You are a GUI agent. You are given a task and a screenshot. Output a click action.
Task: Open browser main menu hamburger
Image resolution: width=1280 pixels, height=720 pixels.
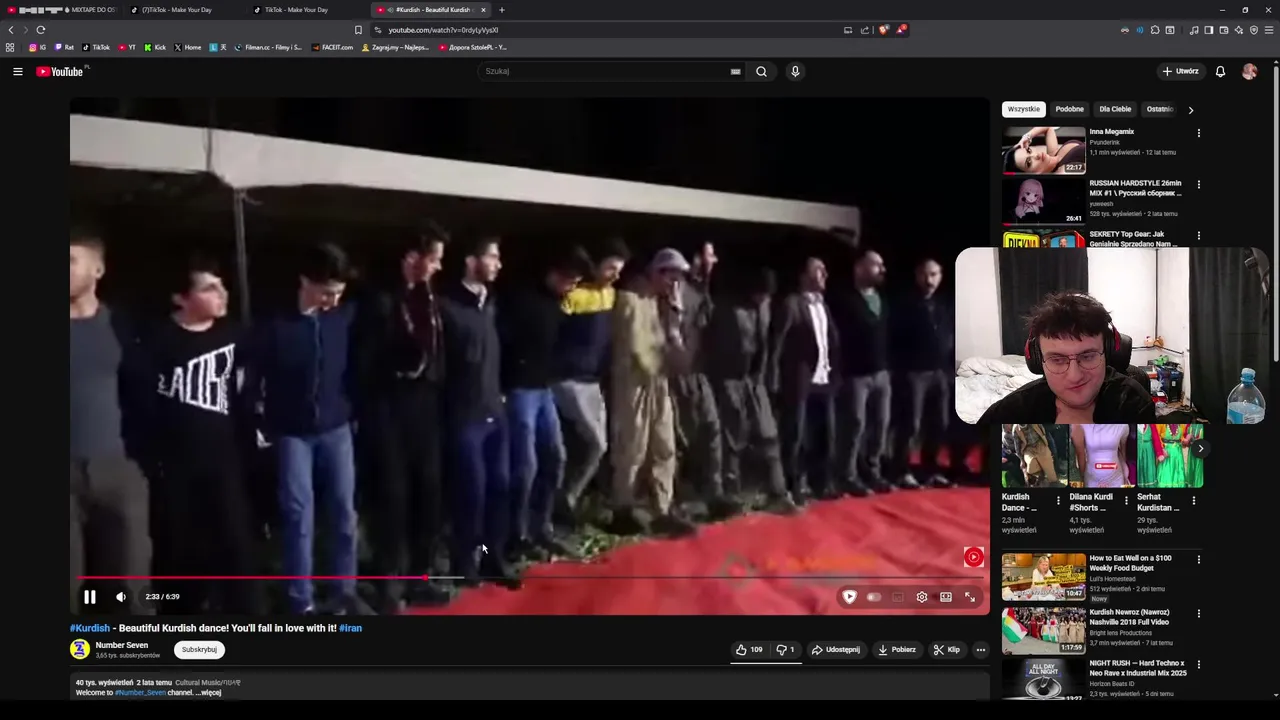point(1269,30)
